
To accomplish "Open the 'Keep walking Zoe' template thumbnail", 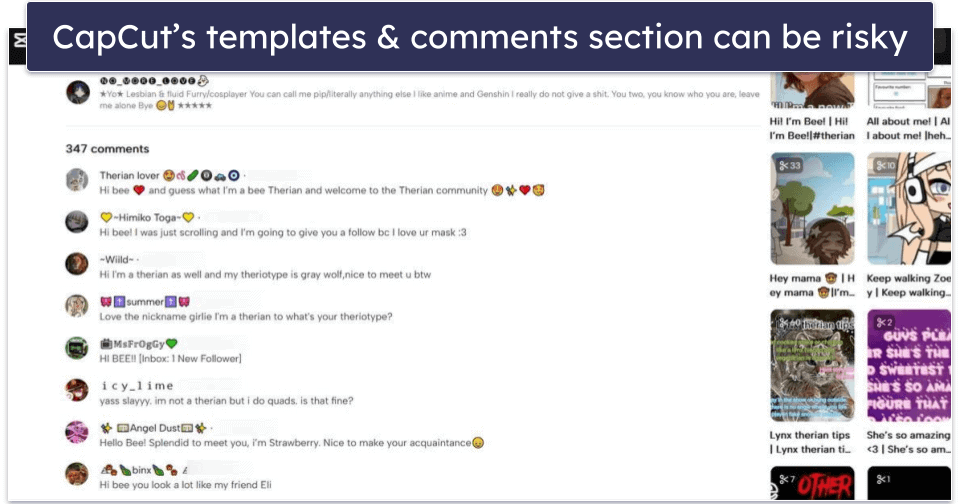I will [908, 207].
